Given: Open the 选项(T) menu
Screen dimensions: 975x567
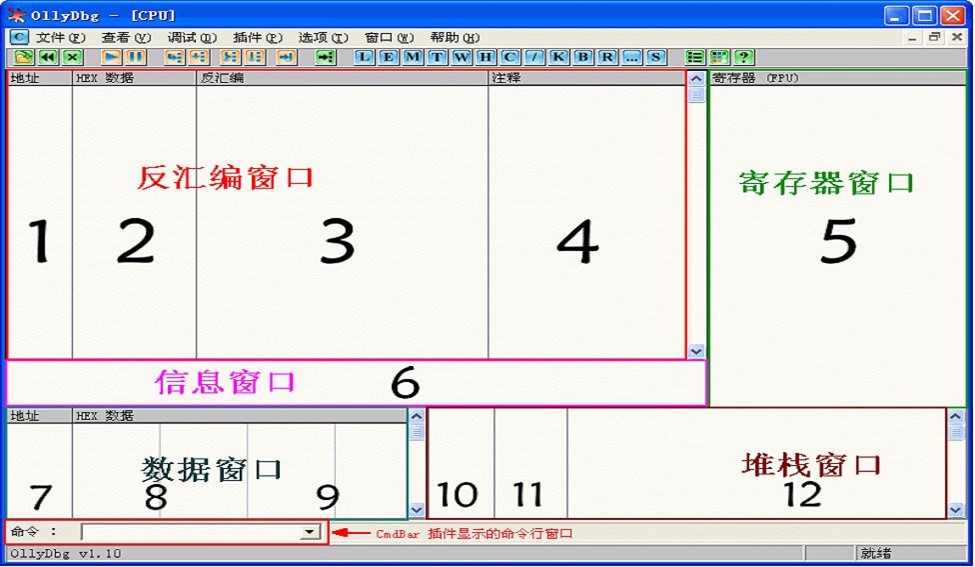Looking at the screenshot, I should (x=323, y=38).
